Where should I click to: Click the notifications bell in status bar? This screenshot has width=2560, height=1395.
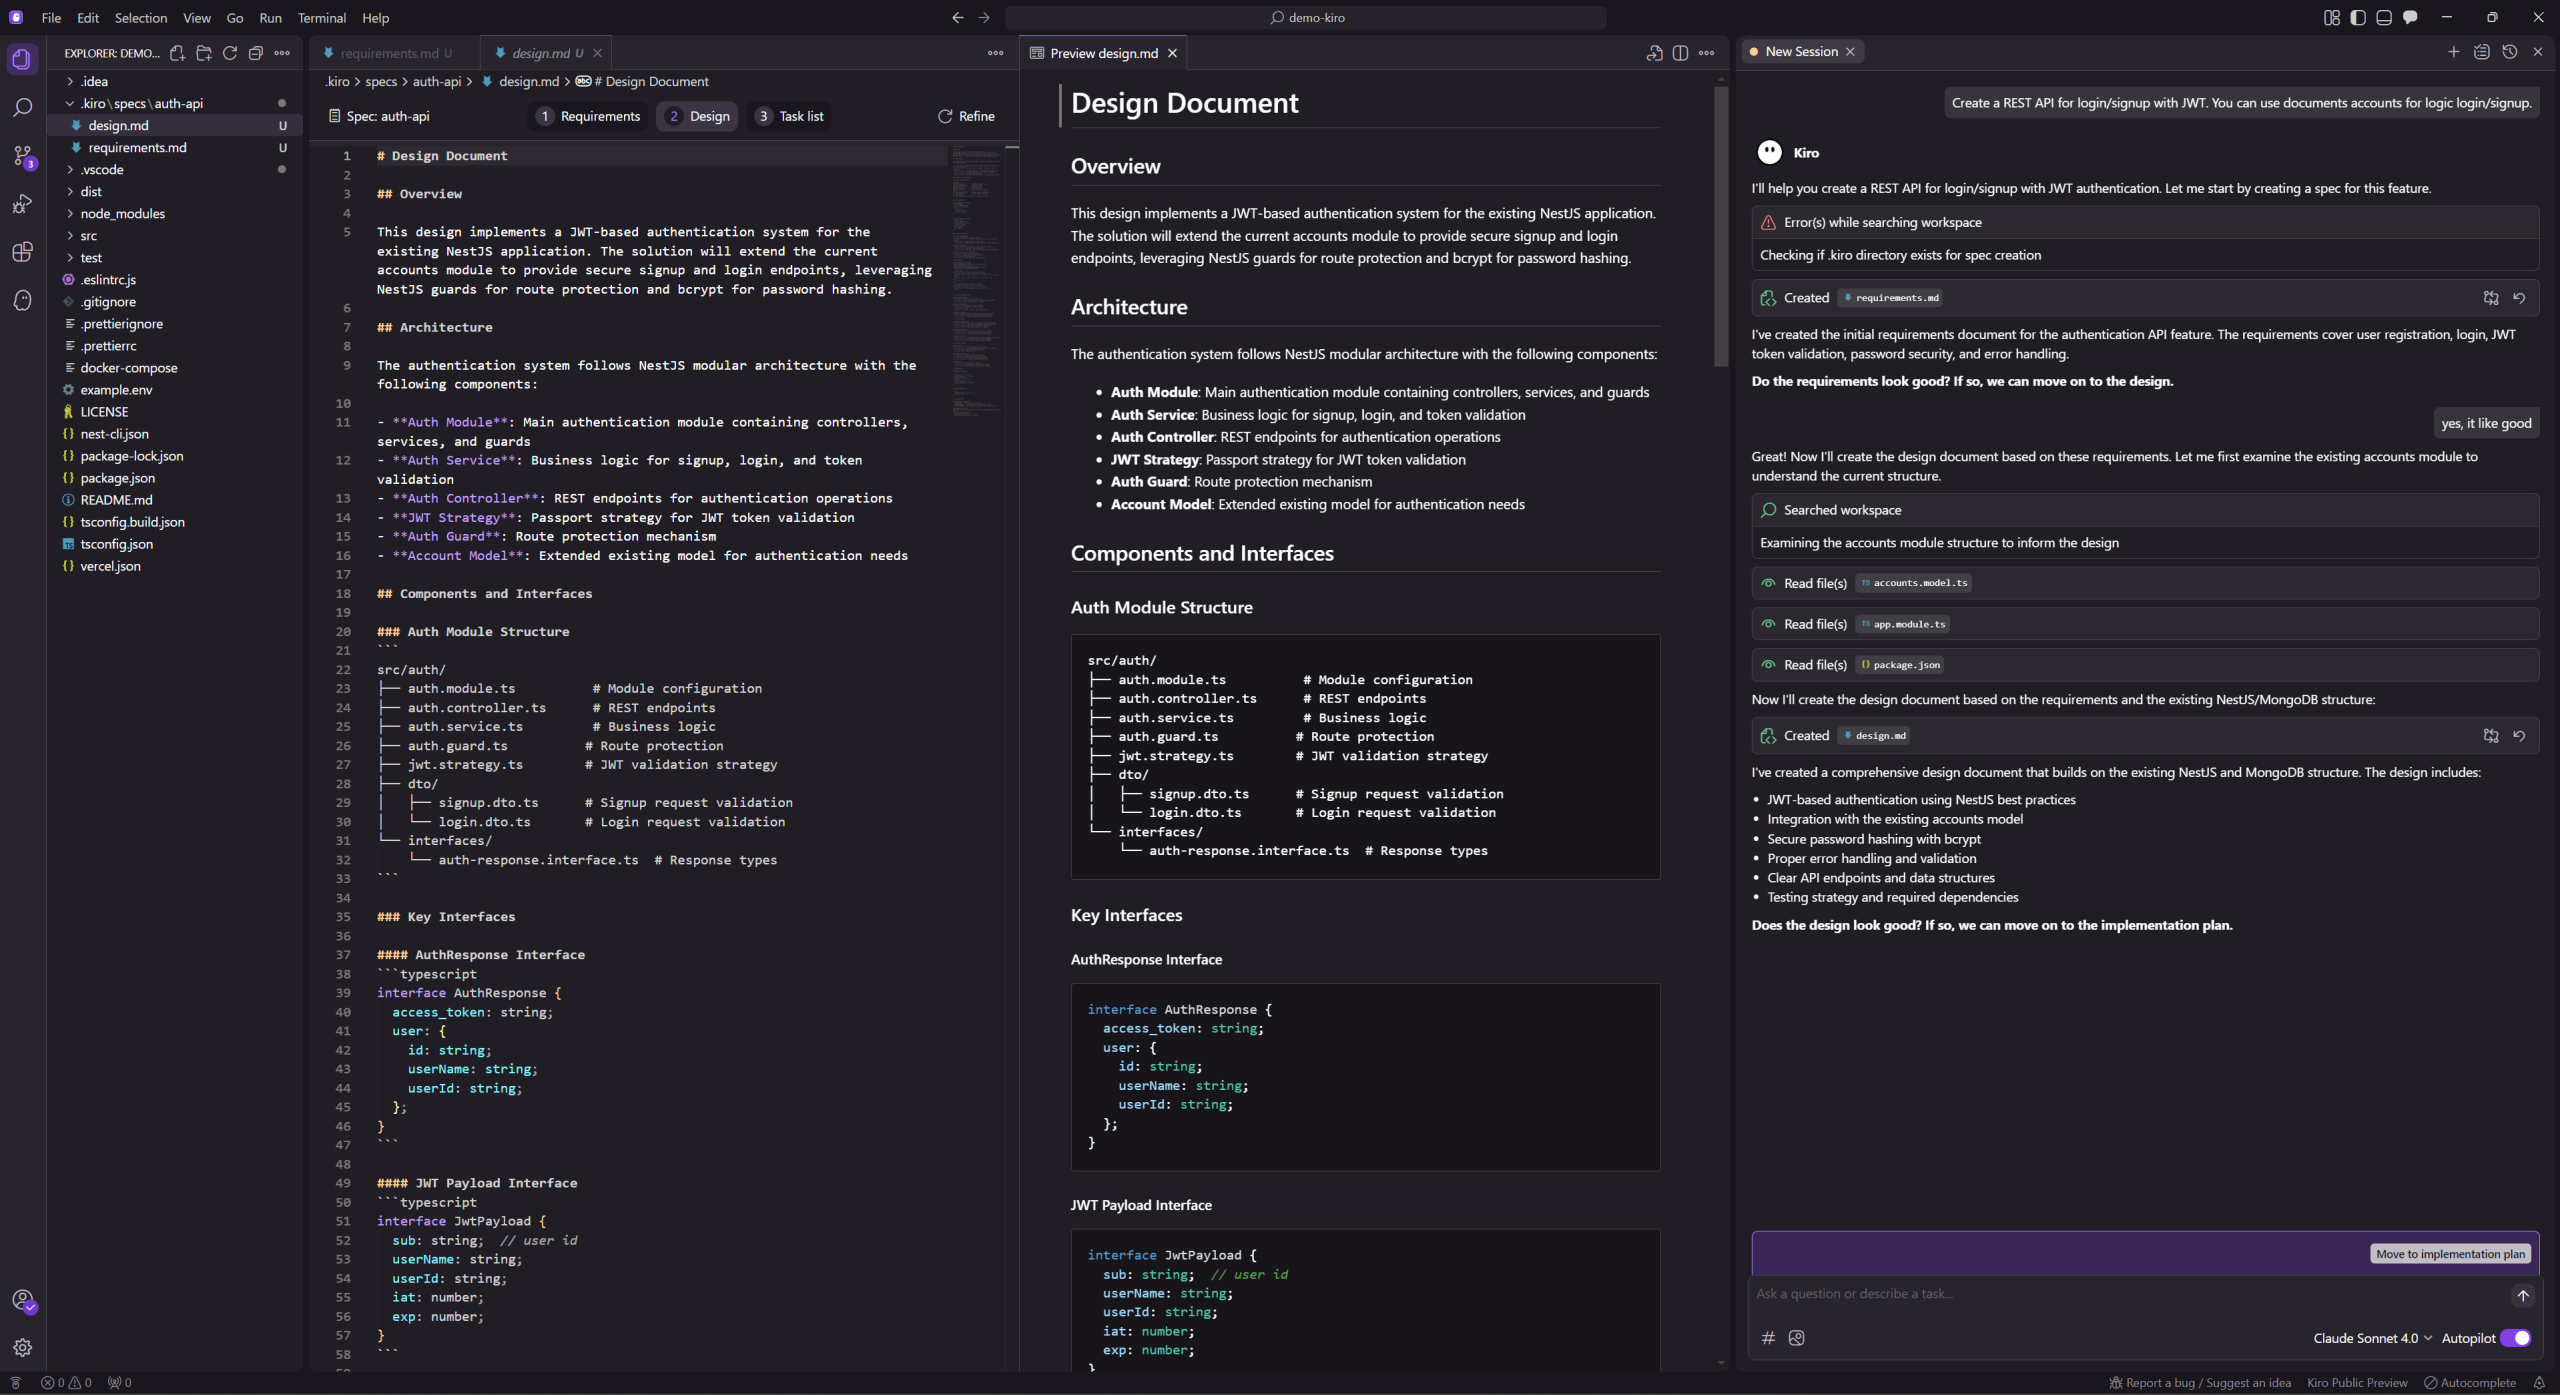2539,1383
